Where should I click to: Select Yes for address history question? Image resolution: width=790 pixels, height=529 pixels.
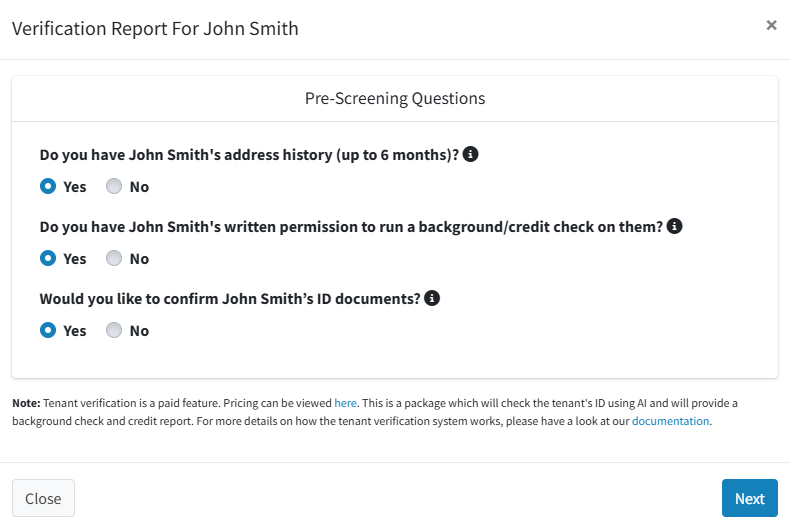click(x=48, y=186)
